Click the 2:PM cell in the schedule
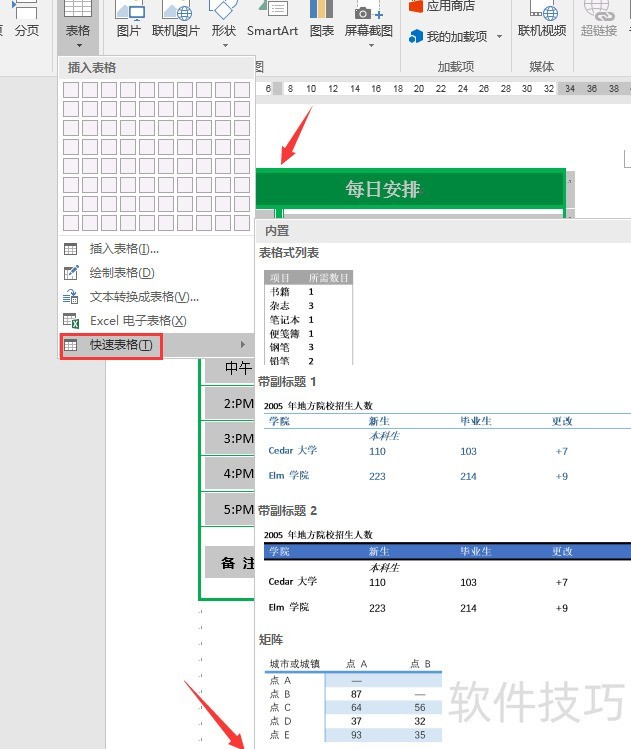The width and height of the screenshot is (631, 749). [x=229, y=404]
